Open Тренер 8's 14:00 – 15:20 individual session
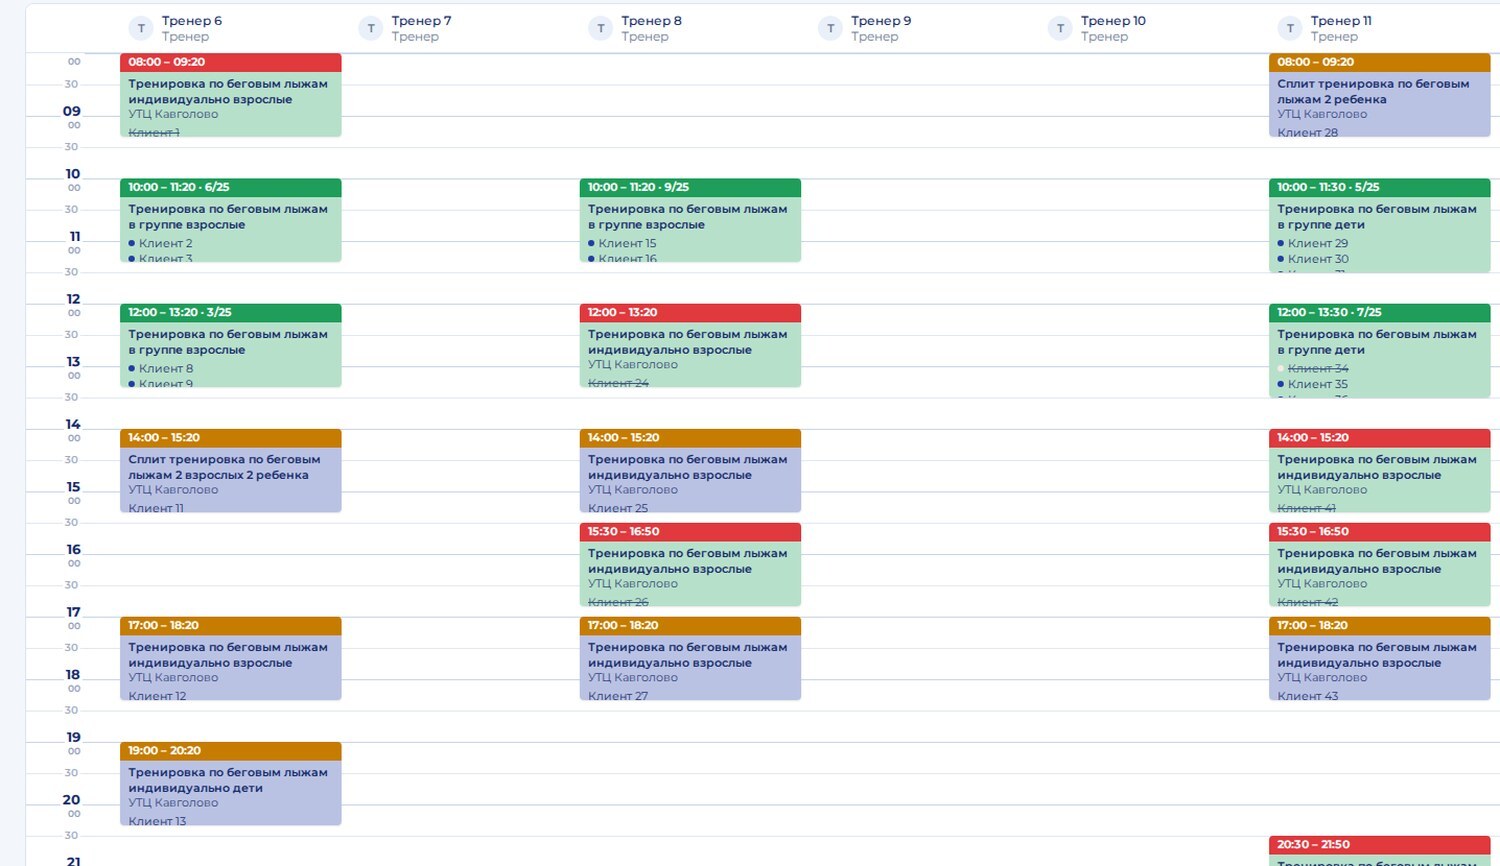The image size is (1500, 866). 690,471
